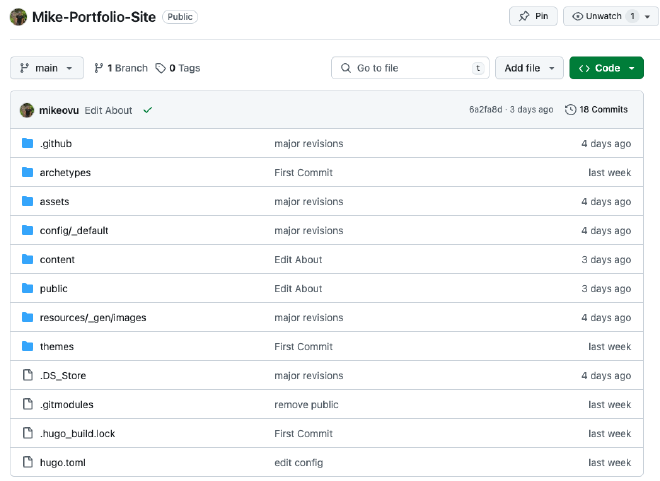Open the resources/_gen/images folder
The height and width of the screenshot is (481, 660).
[x=93, y=318]
